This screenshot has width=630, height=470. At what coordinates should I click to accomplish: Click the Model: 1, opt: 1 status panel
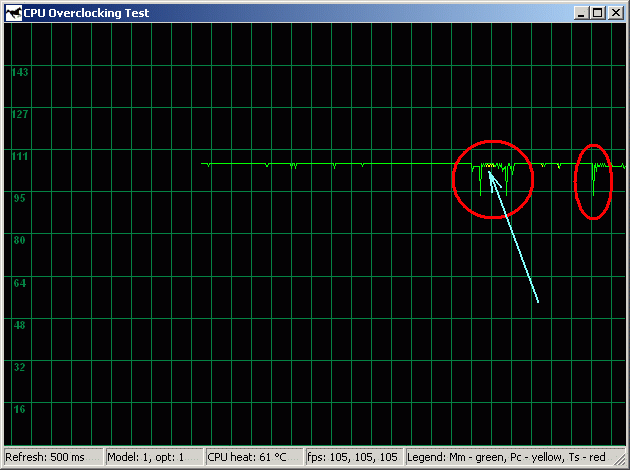[x=153, y=457]
